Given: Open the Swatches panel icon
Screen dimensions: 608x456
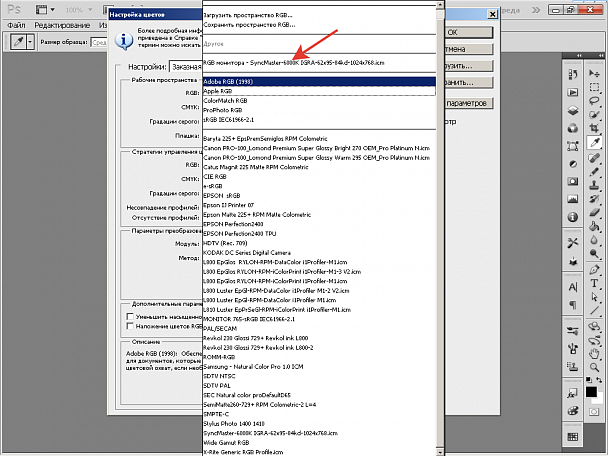Looking at the screenshot, I should point(573,437).
